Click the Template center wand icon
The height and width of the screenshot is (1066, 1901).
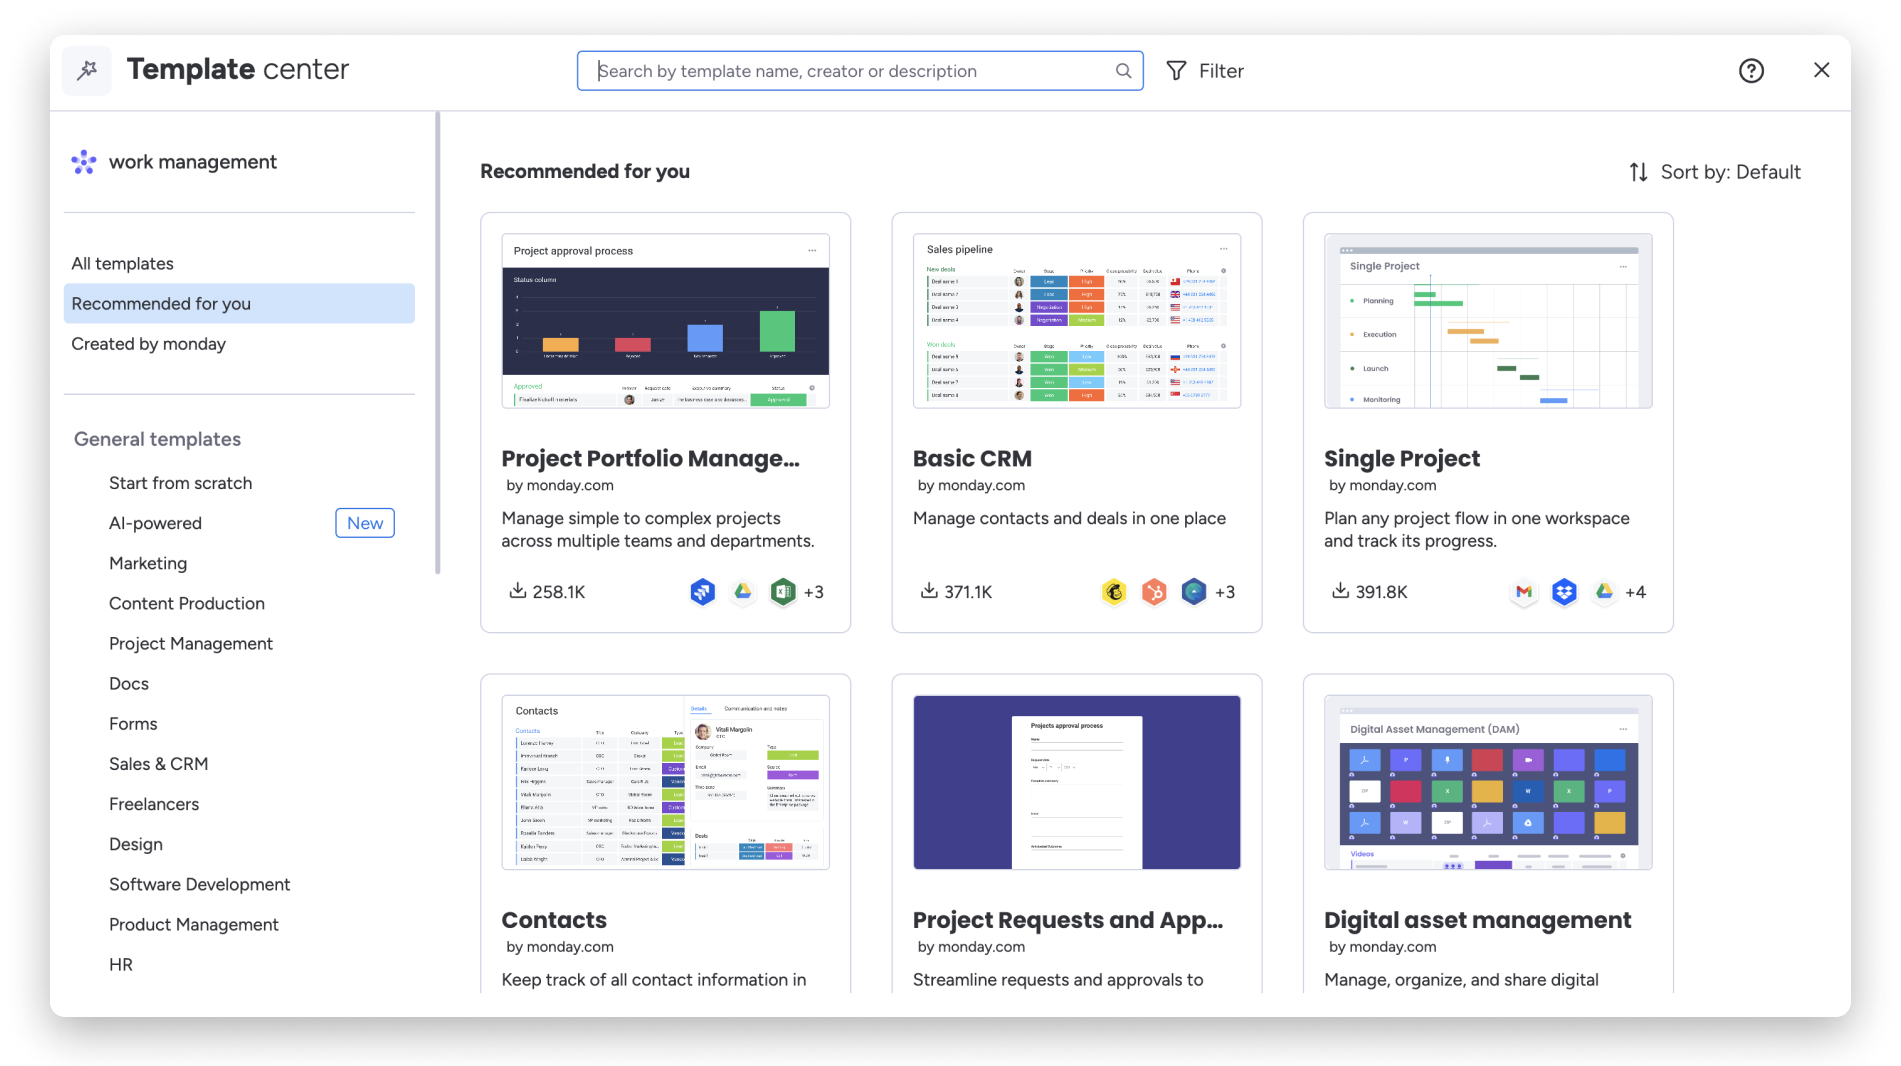87,70
